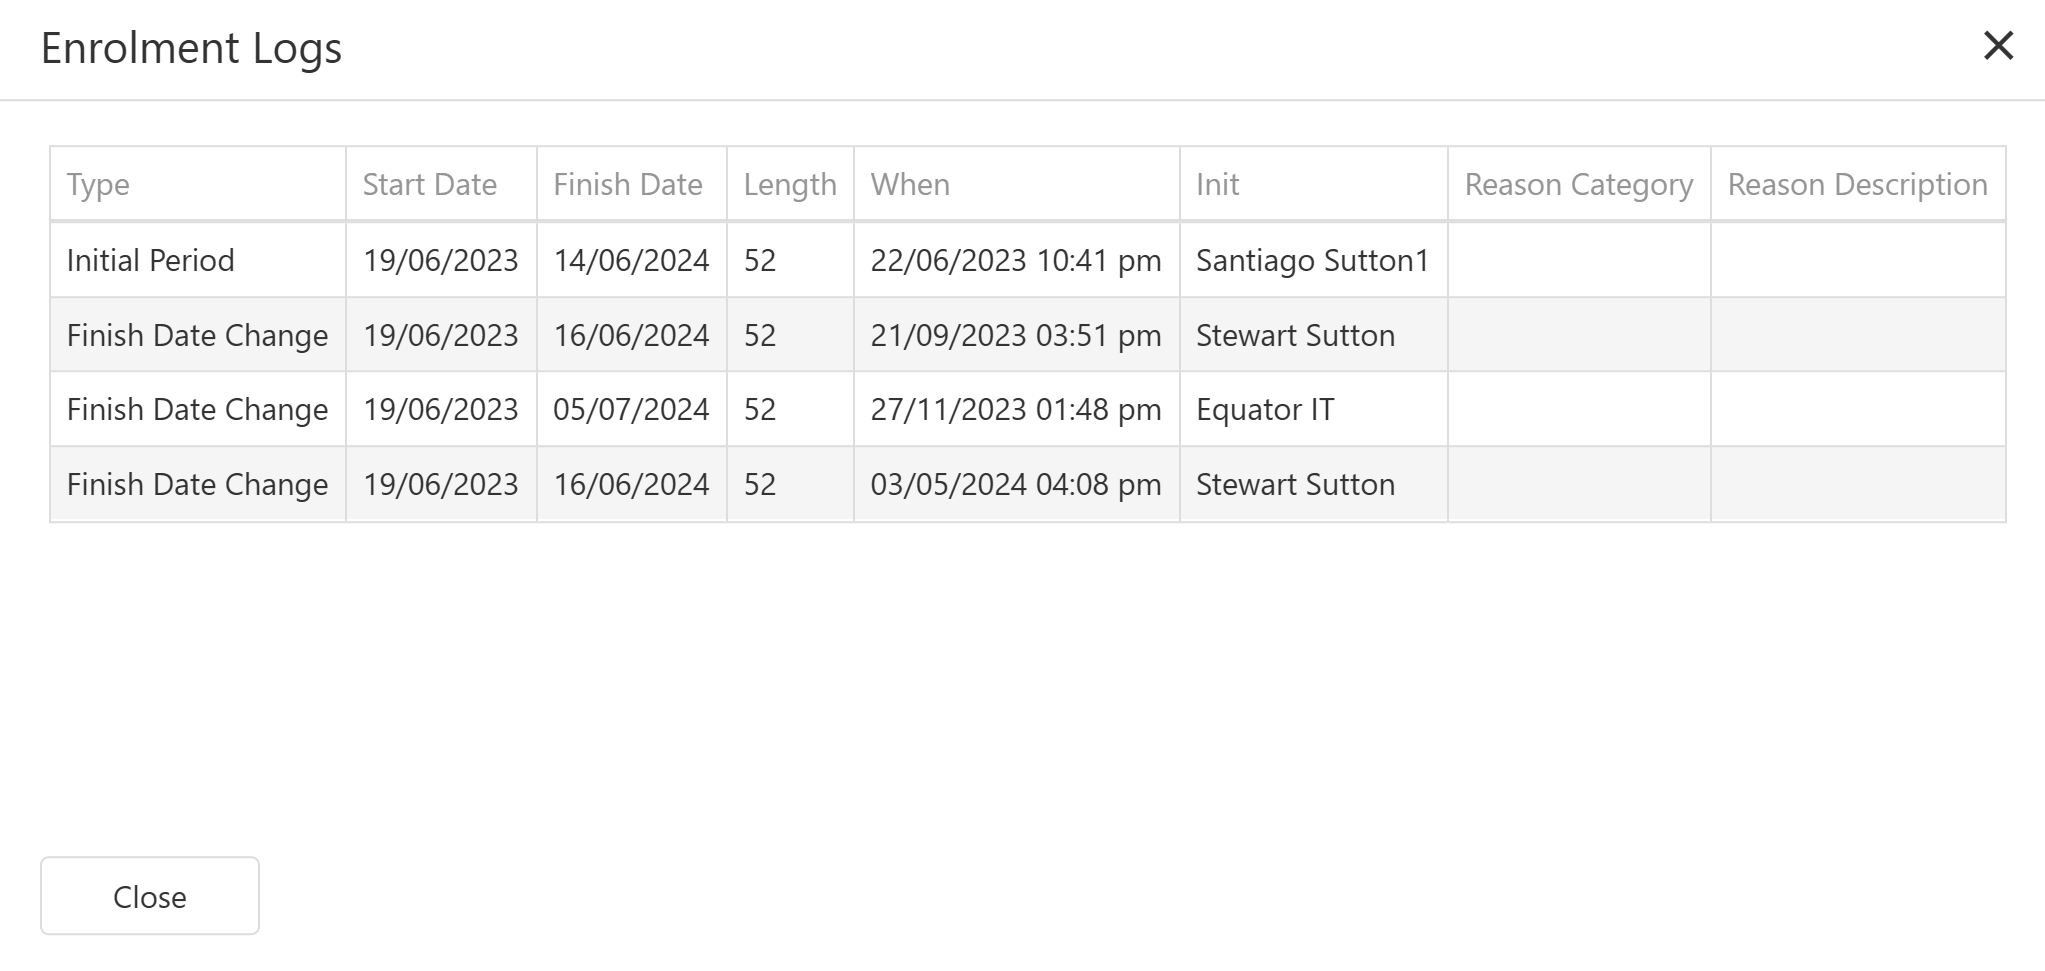2045x971 pixels.
Task: Select the Santiago Sutton1 cell
Action: coord(1312,261)
